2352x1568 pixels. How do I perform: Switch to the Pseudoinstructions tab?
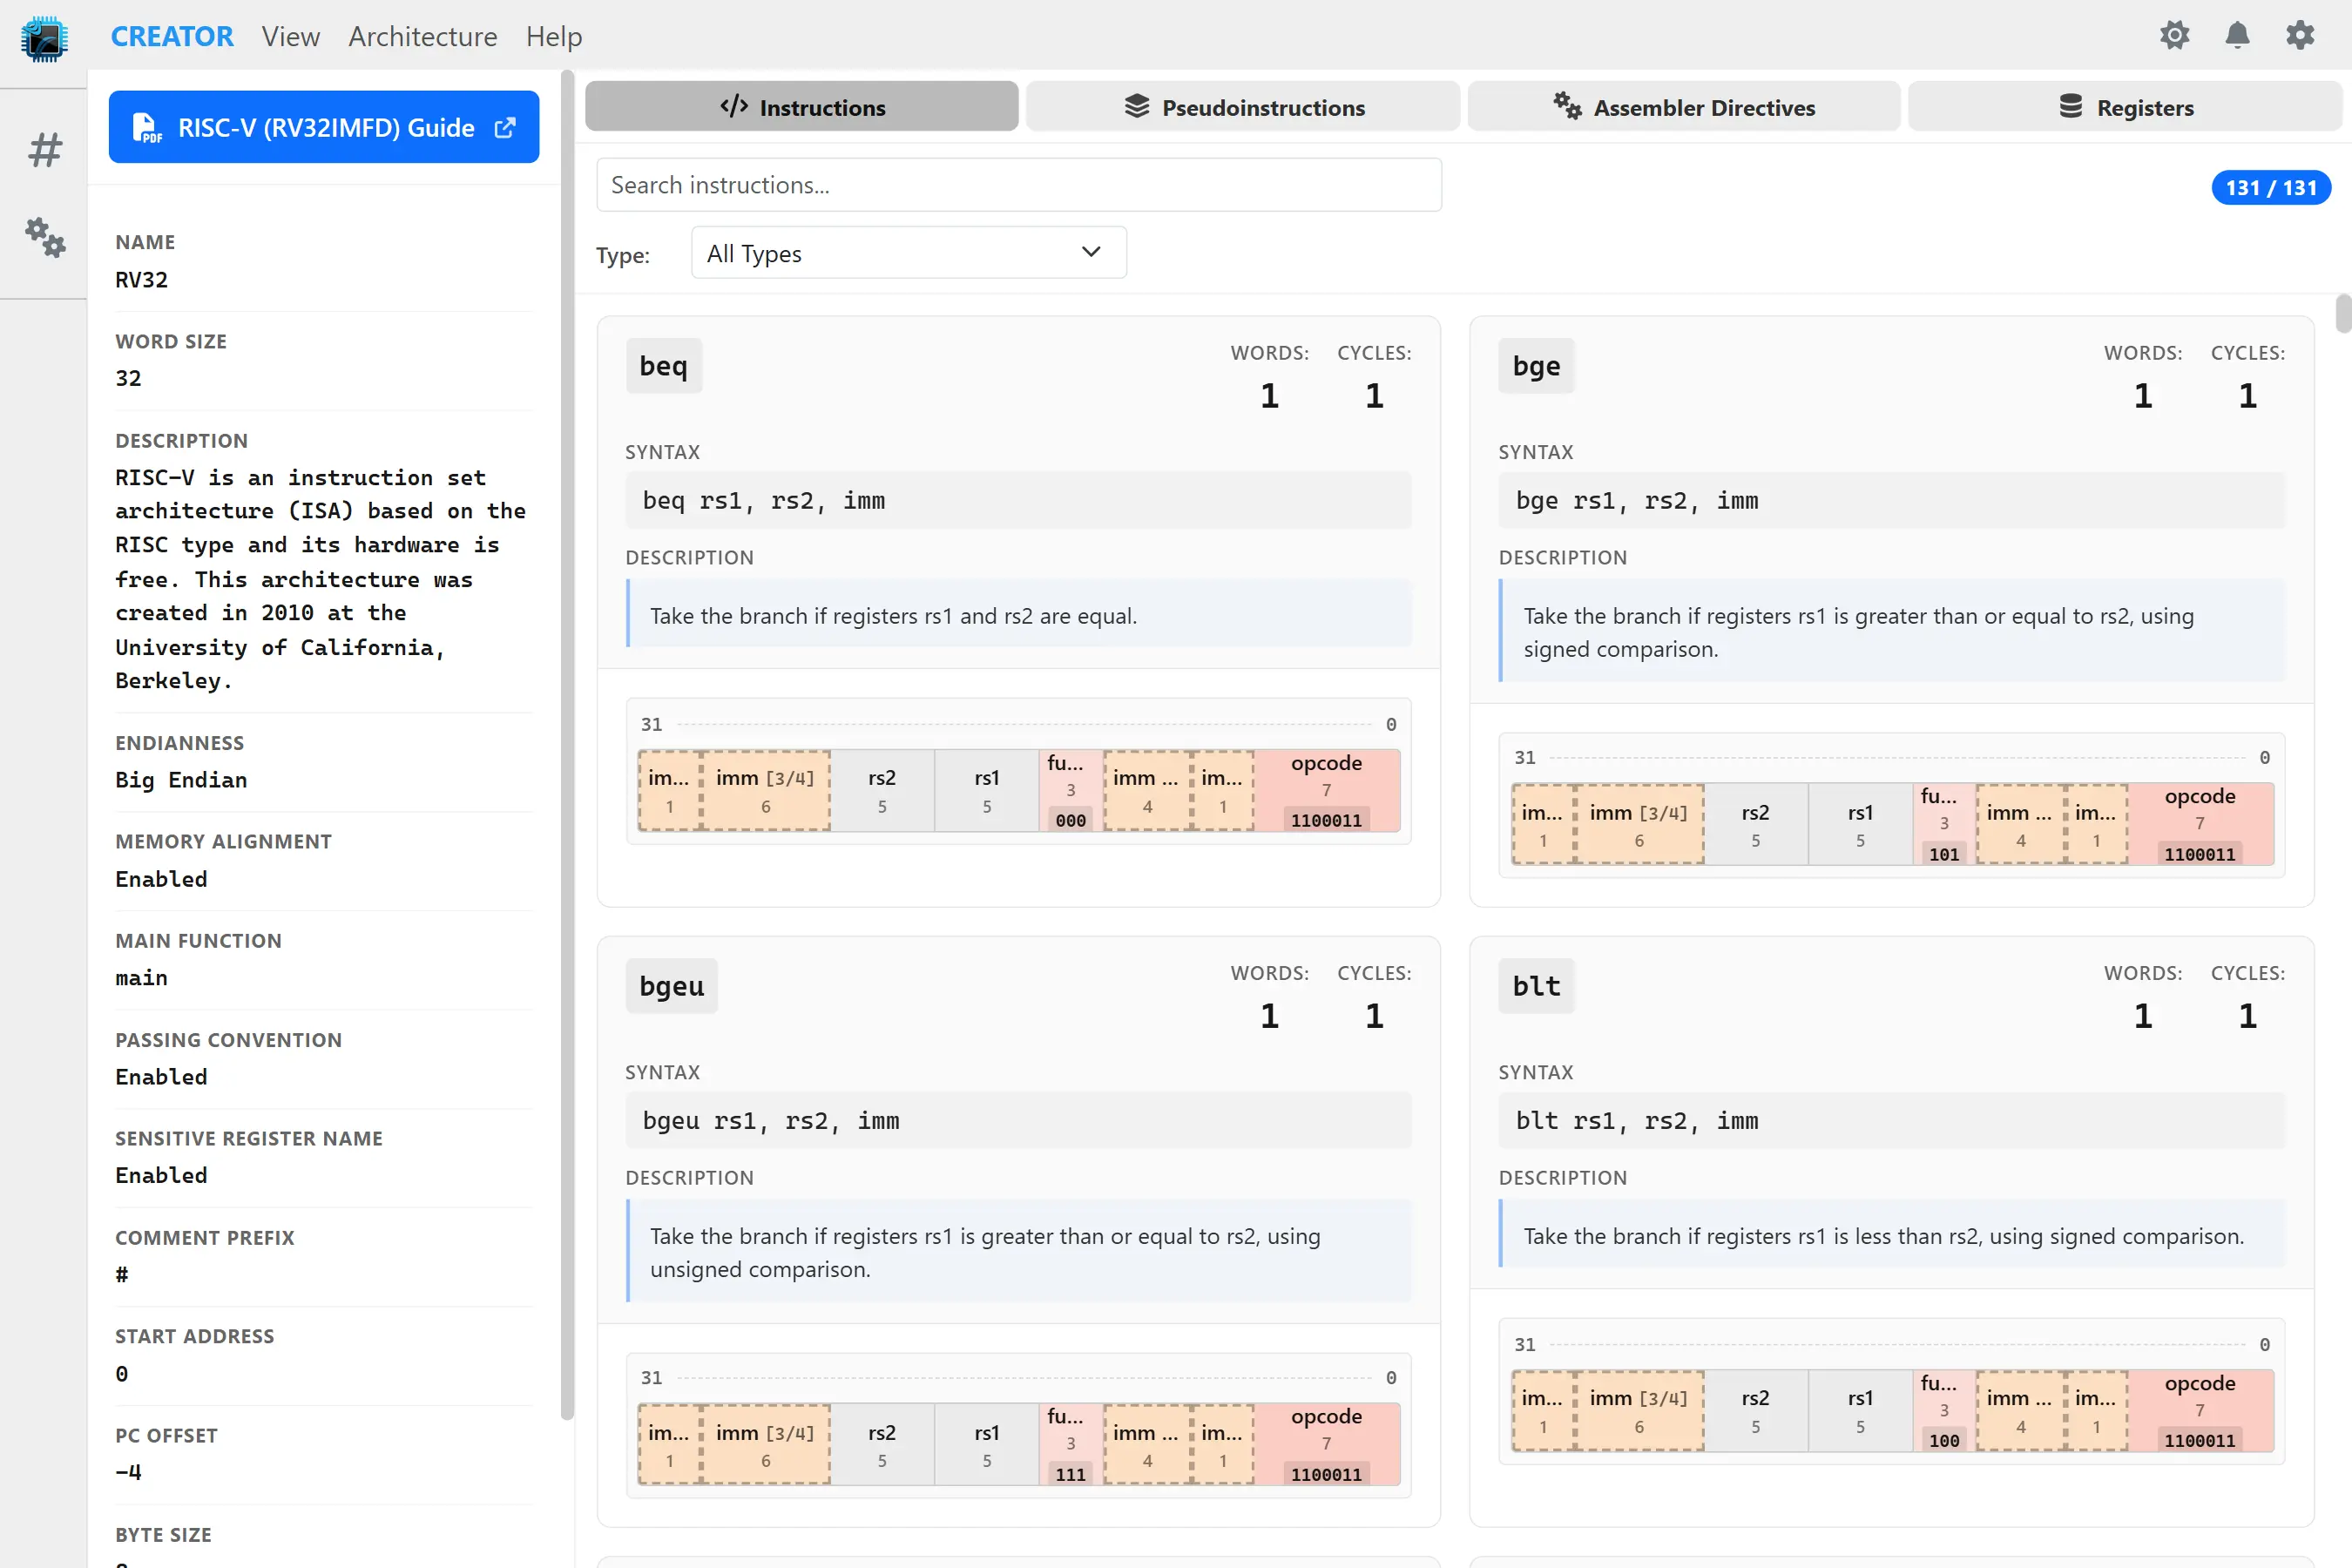(x=1243, y=107)
